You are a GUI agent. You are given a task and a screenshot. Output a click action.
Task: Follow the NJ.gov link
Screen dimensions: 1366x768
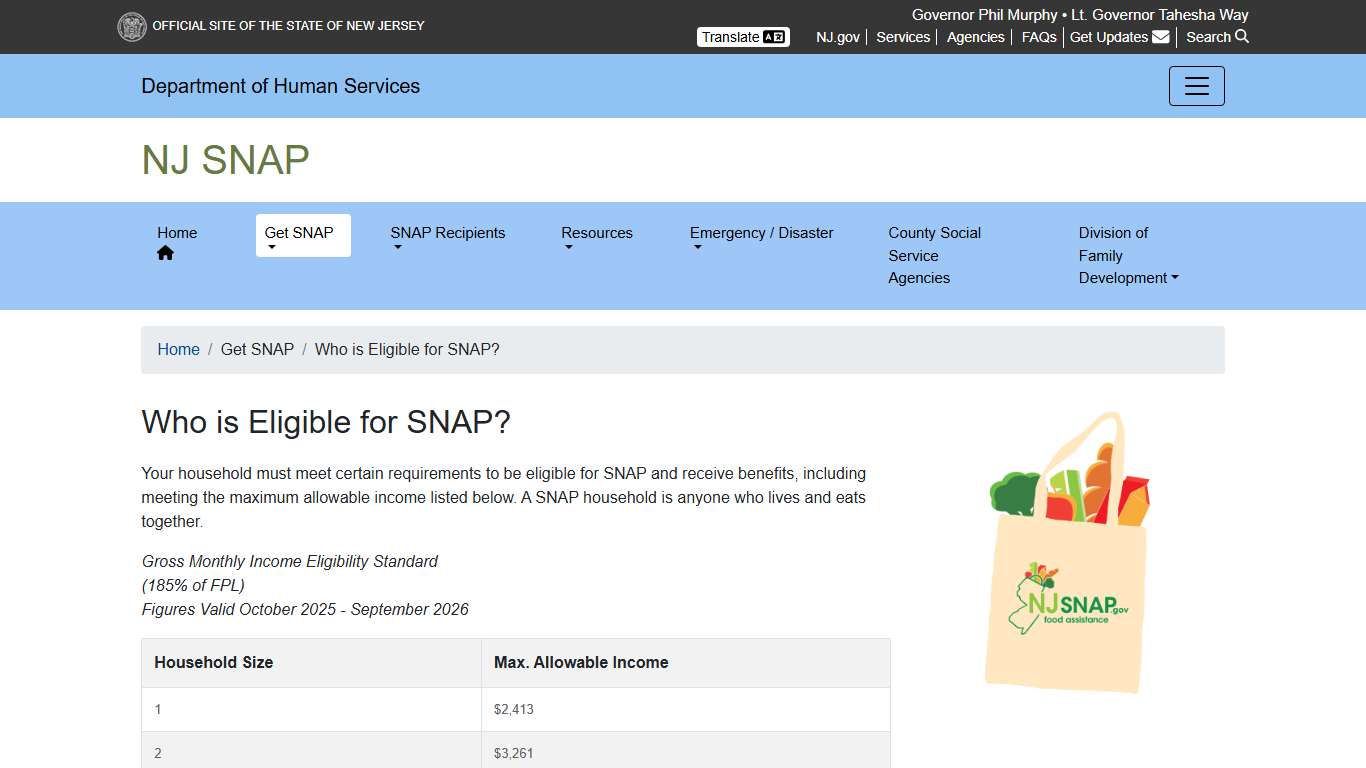pos(837,37)
